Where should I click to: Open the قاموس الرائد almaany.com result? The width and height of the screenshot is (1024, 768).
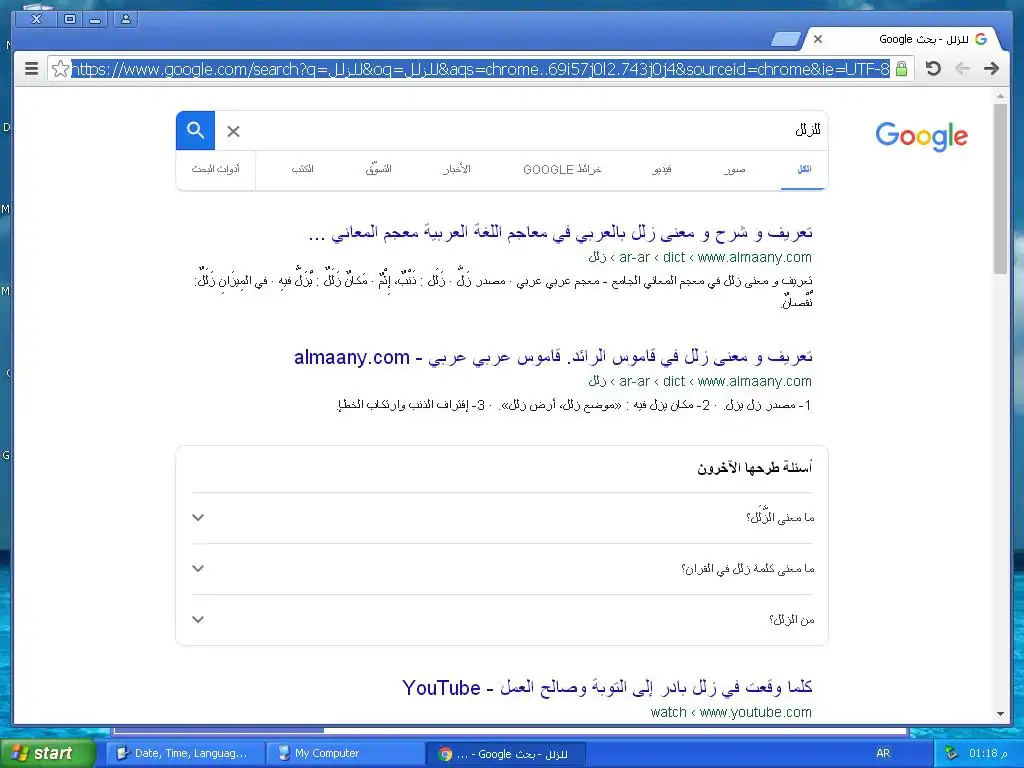click(553, 357)
